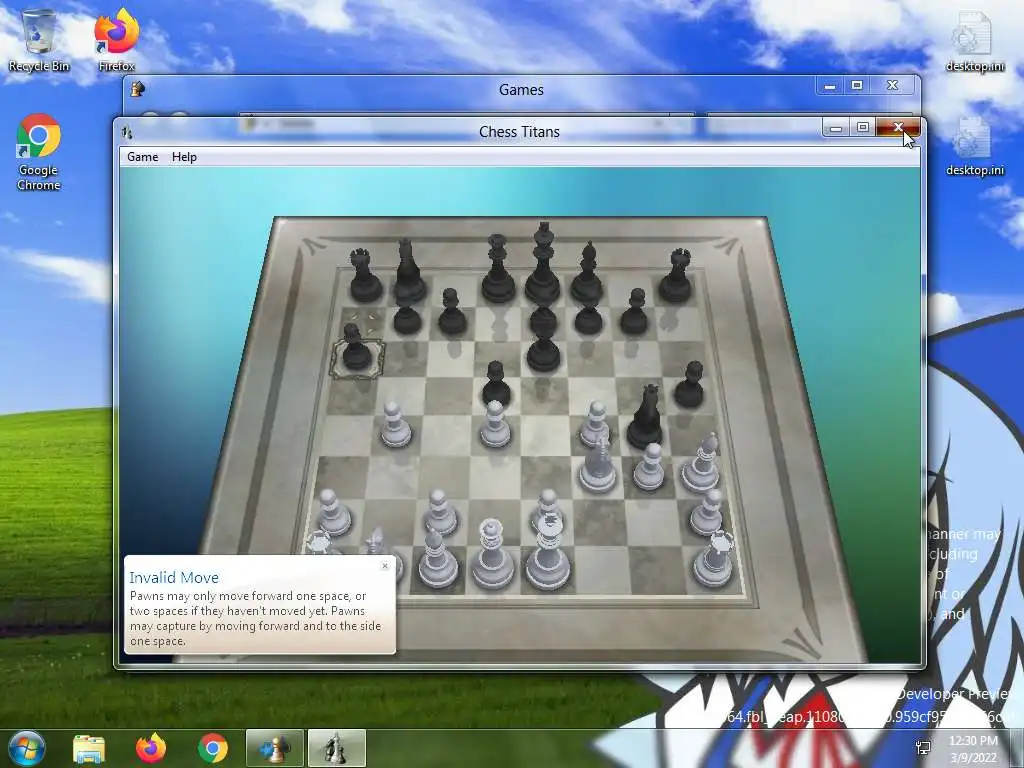Click the Games window title bar icon

[x=137, y=89]
